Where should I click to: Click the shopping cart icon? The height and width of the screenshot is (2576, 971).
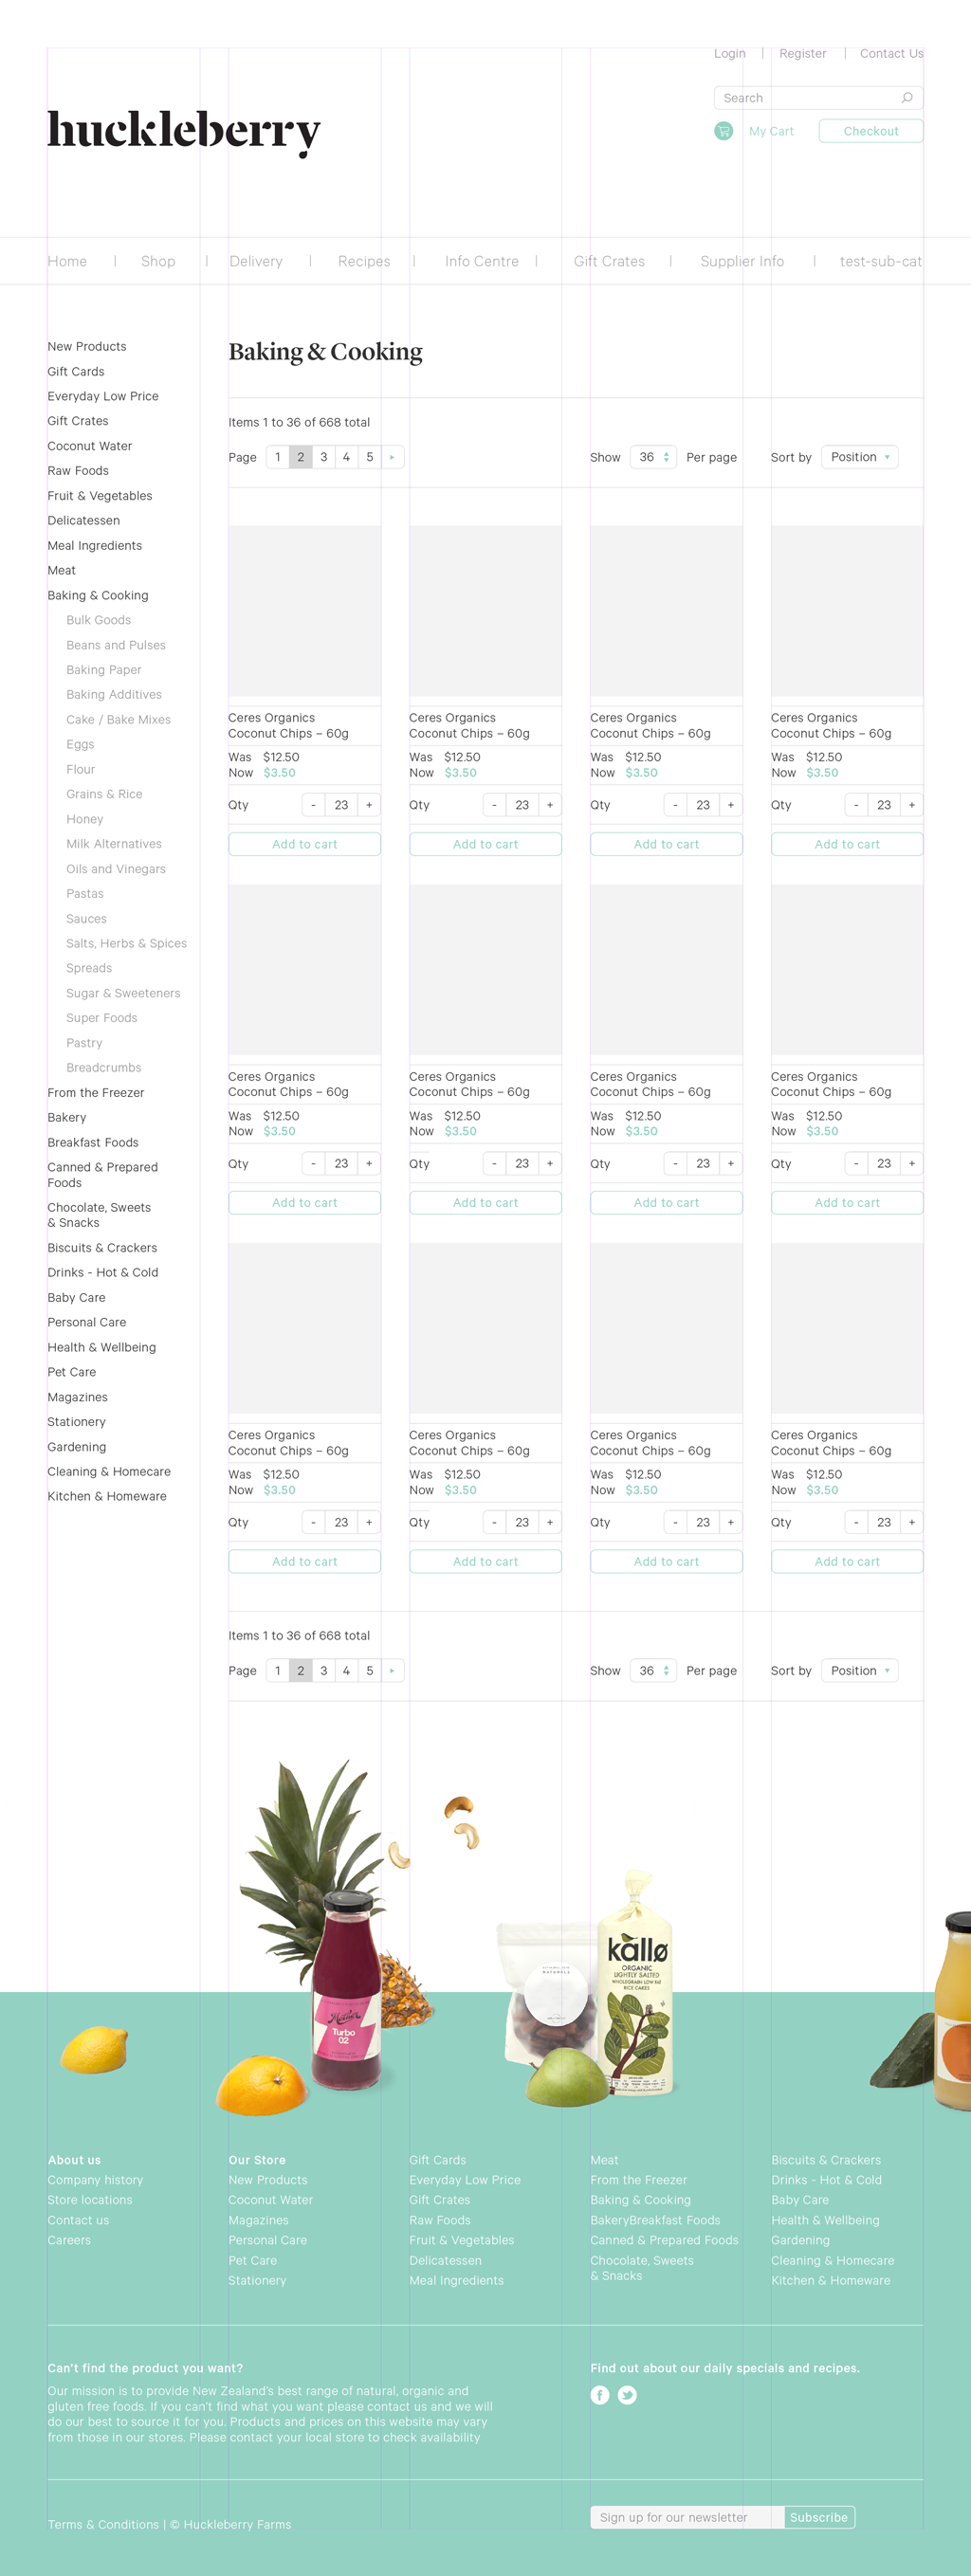tap(723, 131)
